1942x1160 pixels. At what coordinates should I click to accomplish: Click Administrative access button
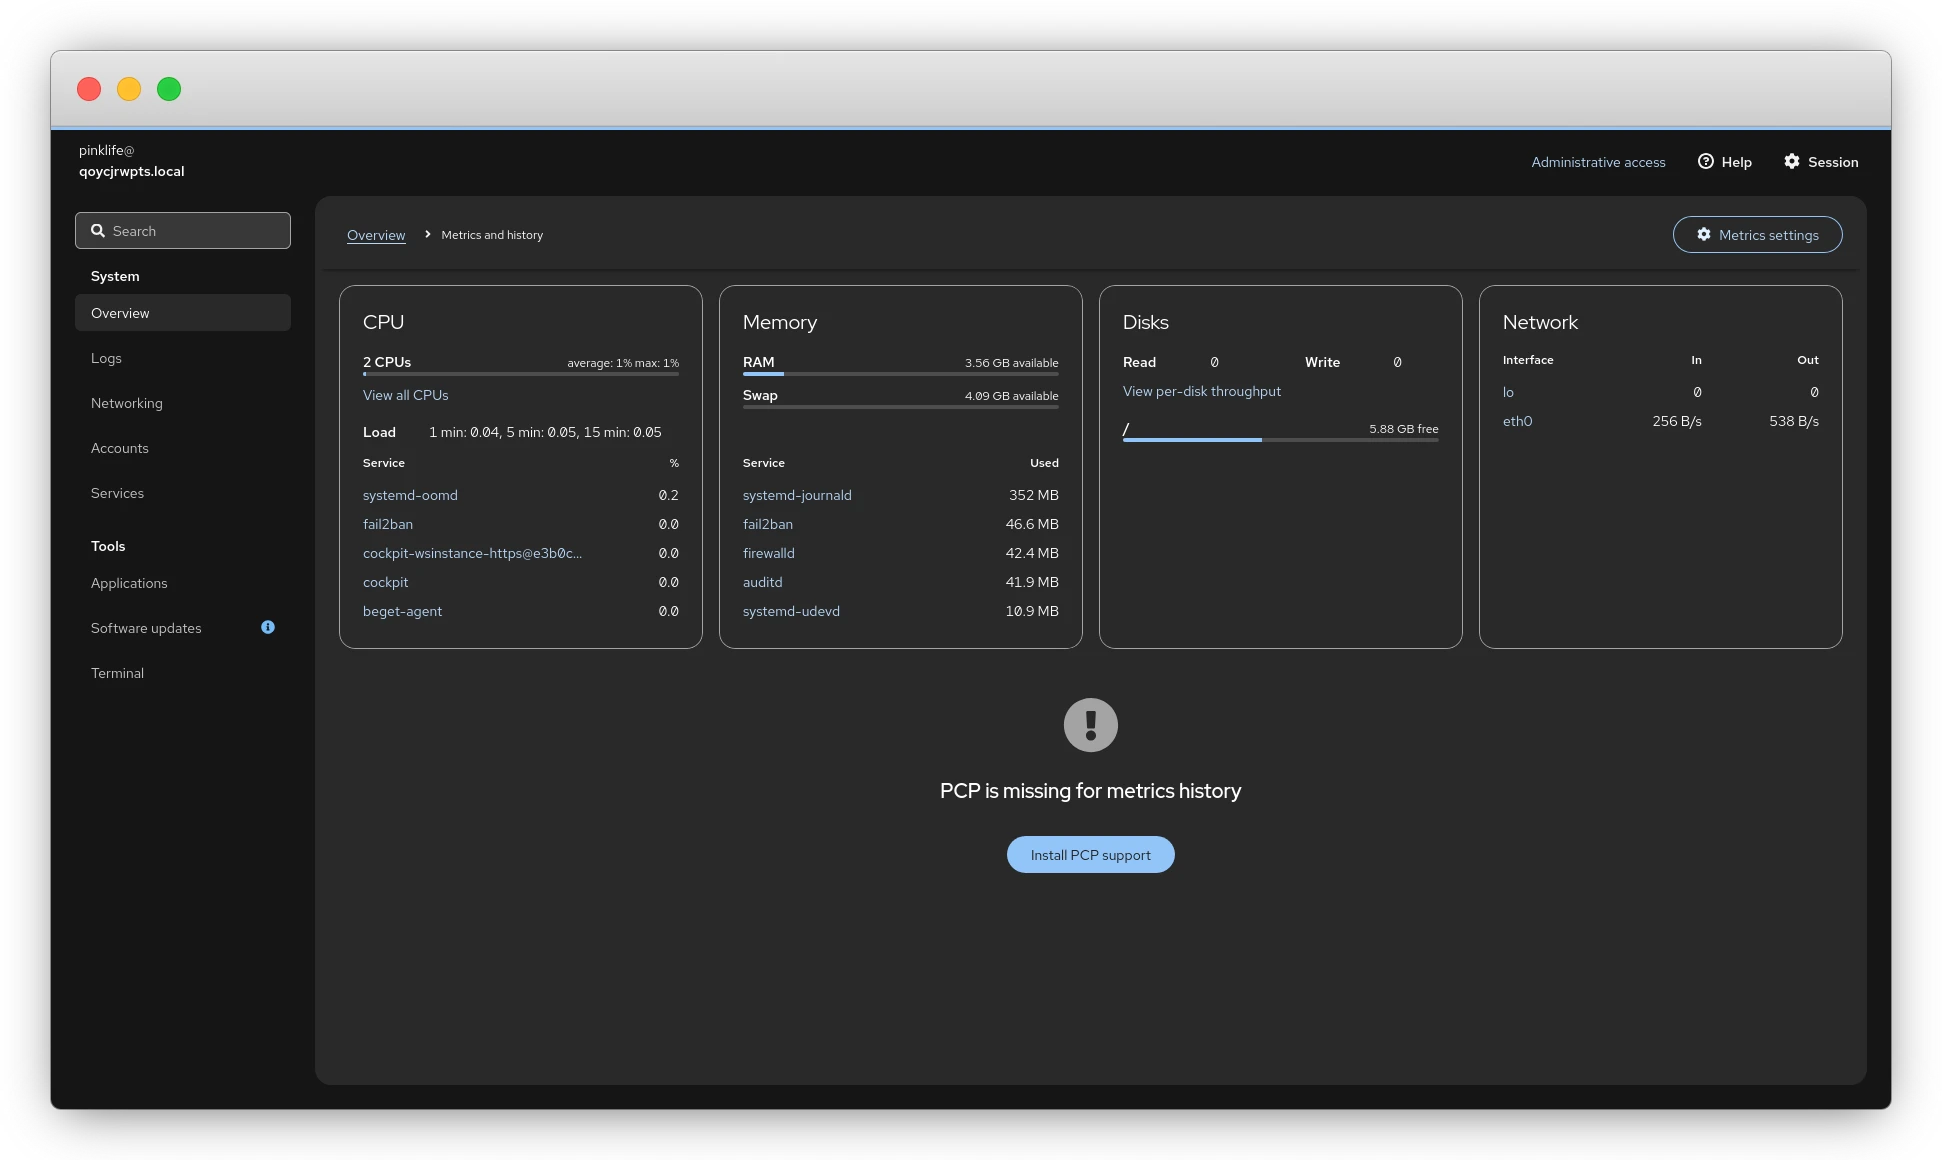coord(1598,162)
